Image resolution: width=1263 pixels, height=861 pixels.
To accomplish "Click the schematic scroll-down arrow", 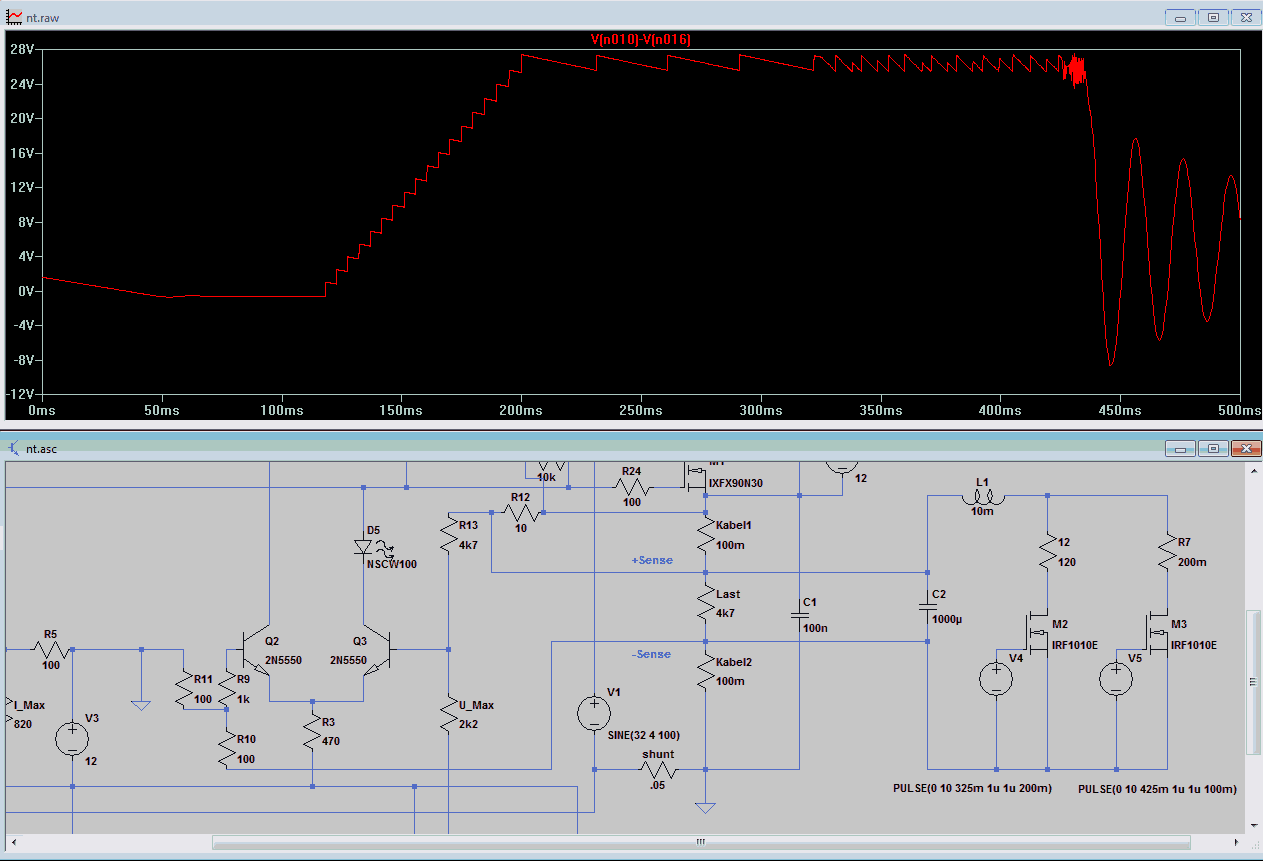I will click(x=1252, y=826).
